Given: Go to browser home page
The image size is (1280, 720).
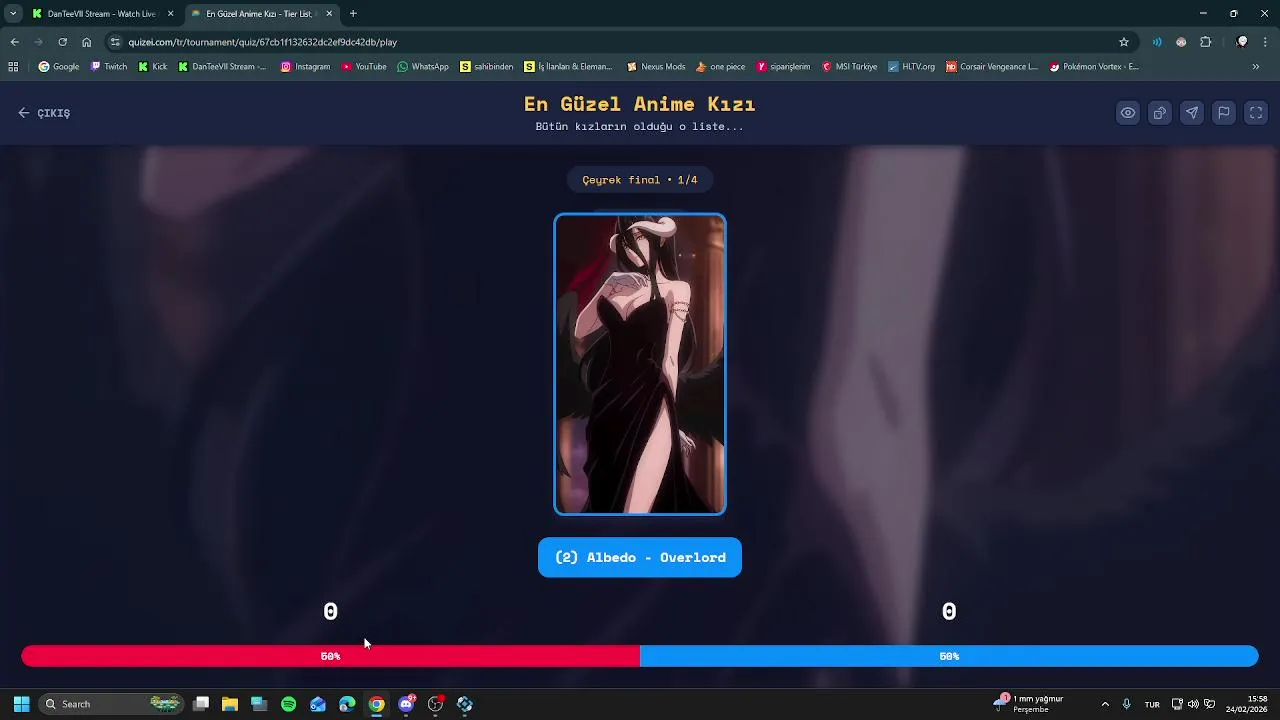Looking at the screenshot, I should (x=86, y=42).
